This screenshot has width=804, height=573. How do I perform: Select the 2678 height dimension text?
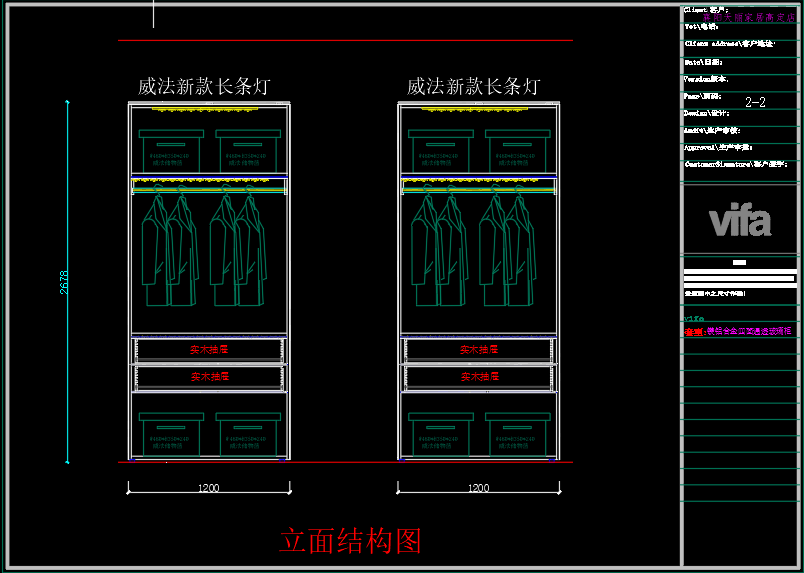(64, 282)
